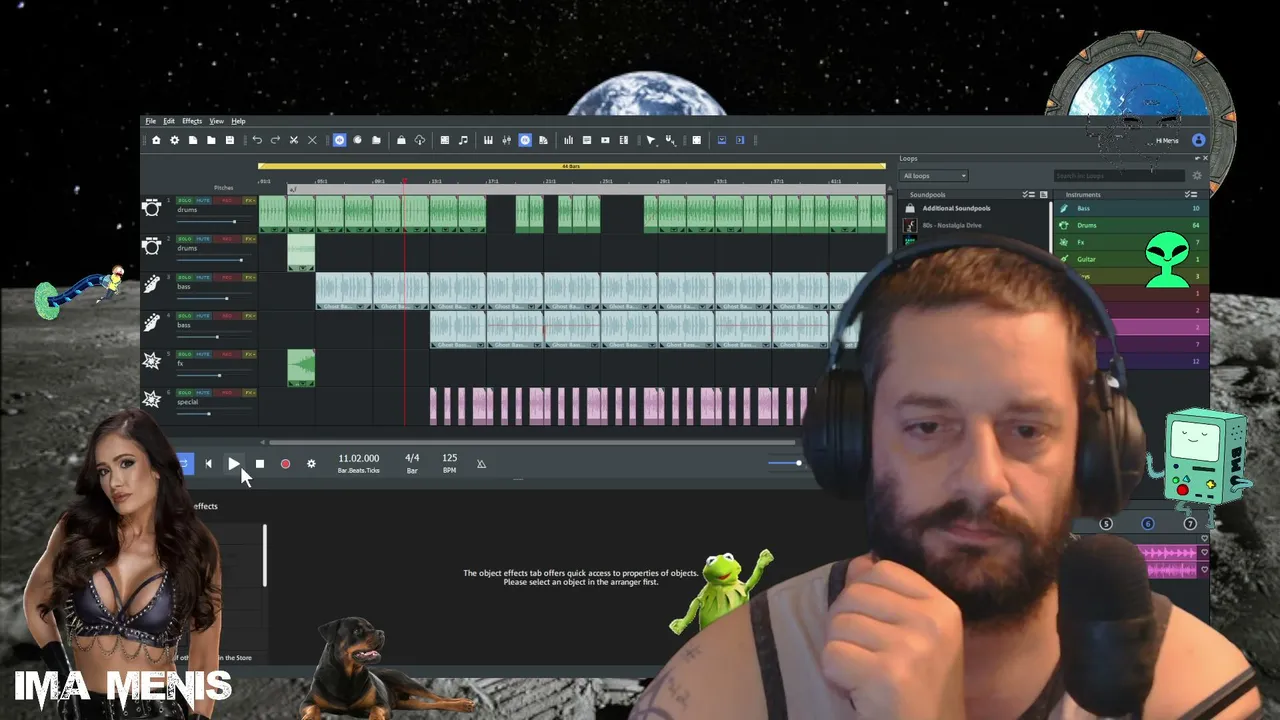This screenshot has width=1280, height=720.
Task: Open the FX dropdown on track 4
Action: tap(250, 316)
